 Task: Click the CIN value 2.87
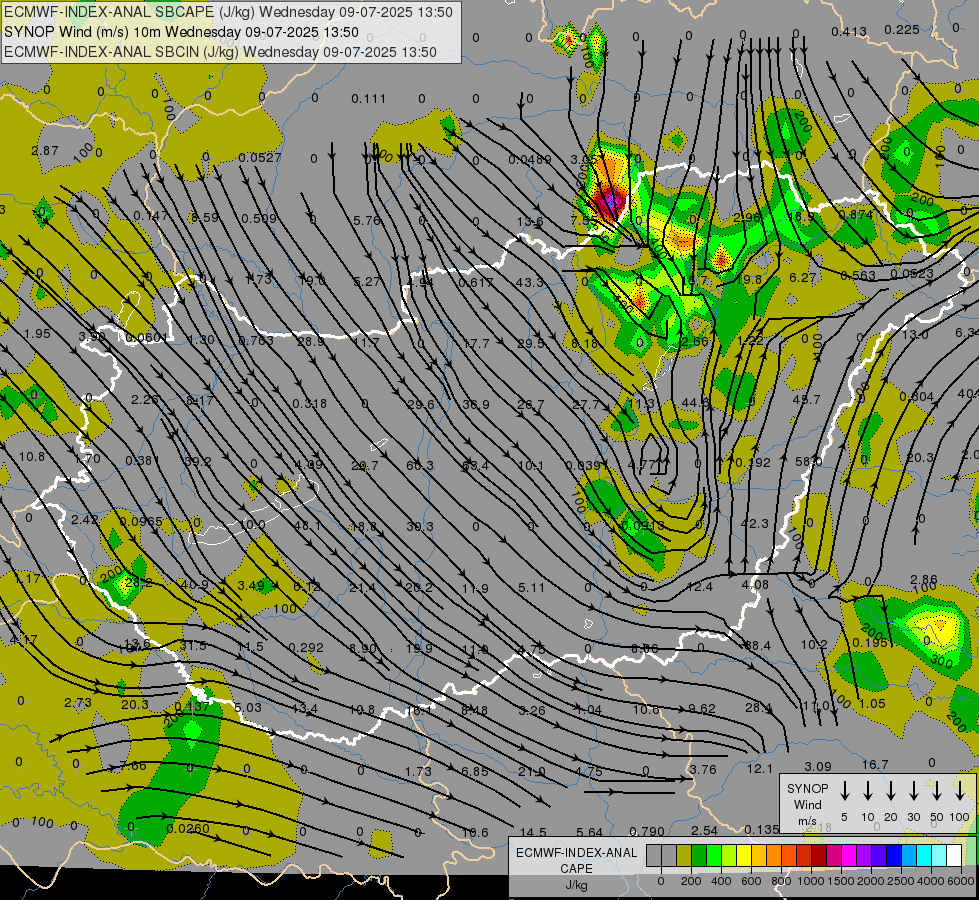coord(45,151)
